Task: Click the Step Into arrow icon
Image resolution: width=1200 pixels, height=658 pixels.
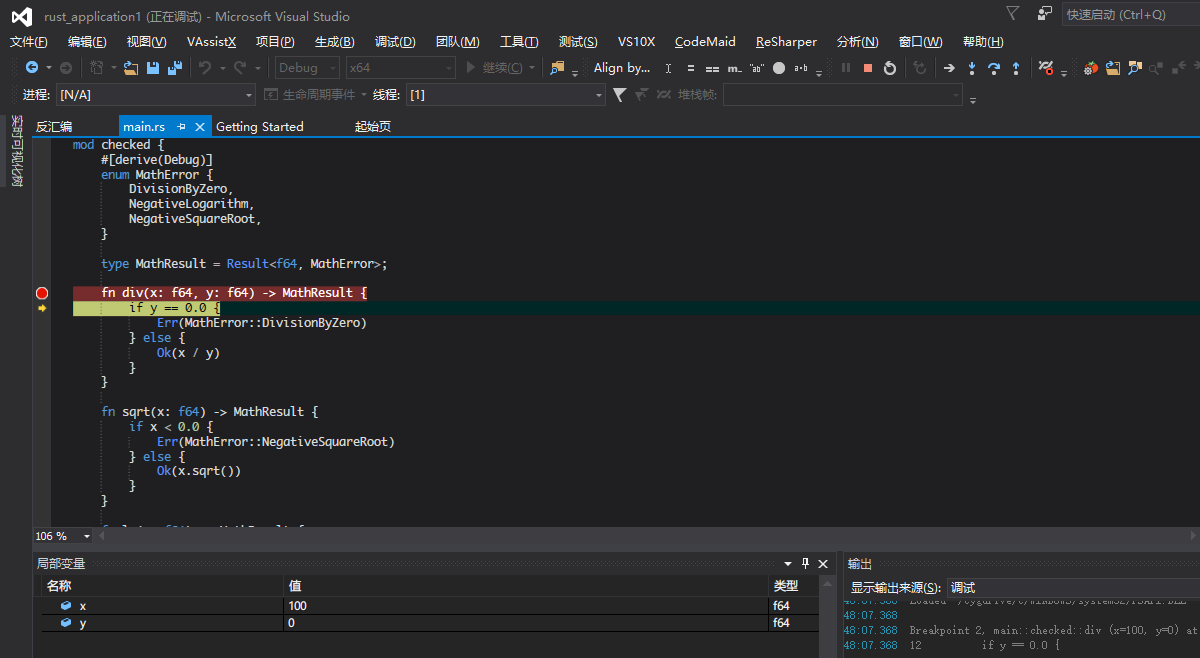Action: (x=971, y=68)
